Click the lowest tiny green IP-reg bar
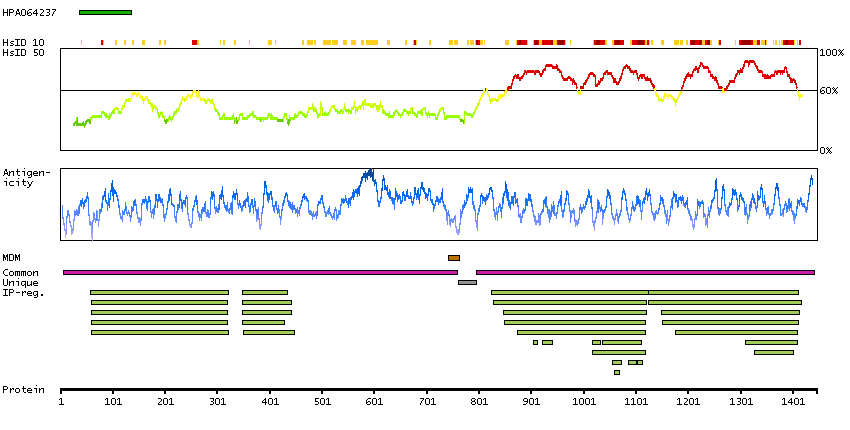 click(617, 372)
